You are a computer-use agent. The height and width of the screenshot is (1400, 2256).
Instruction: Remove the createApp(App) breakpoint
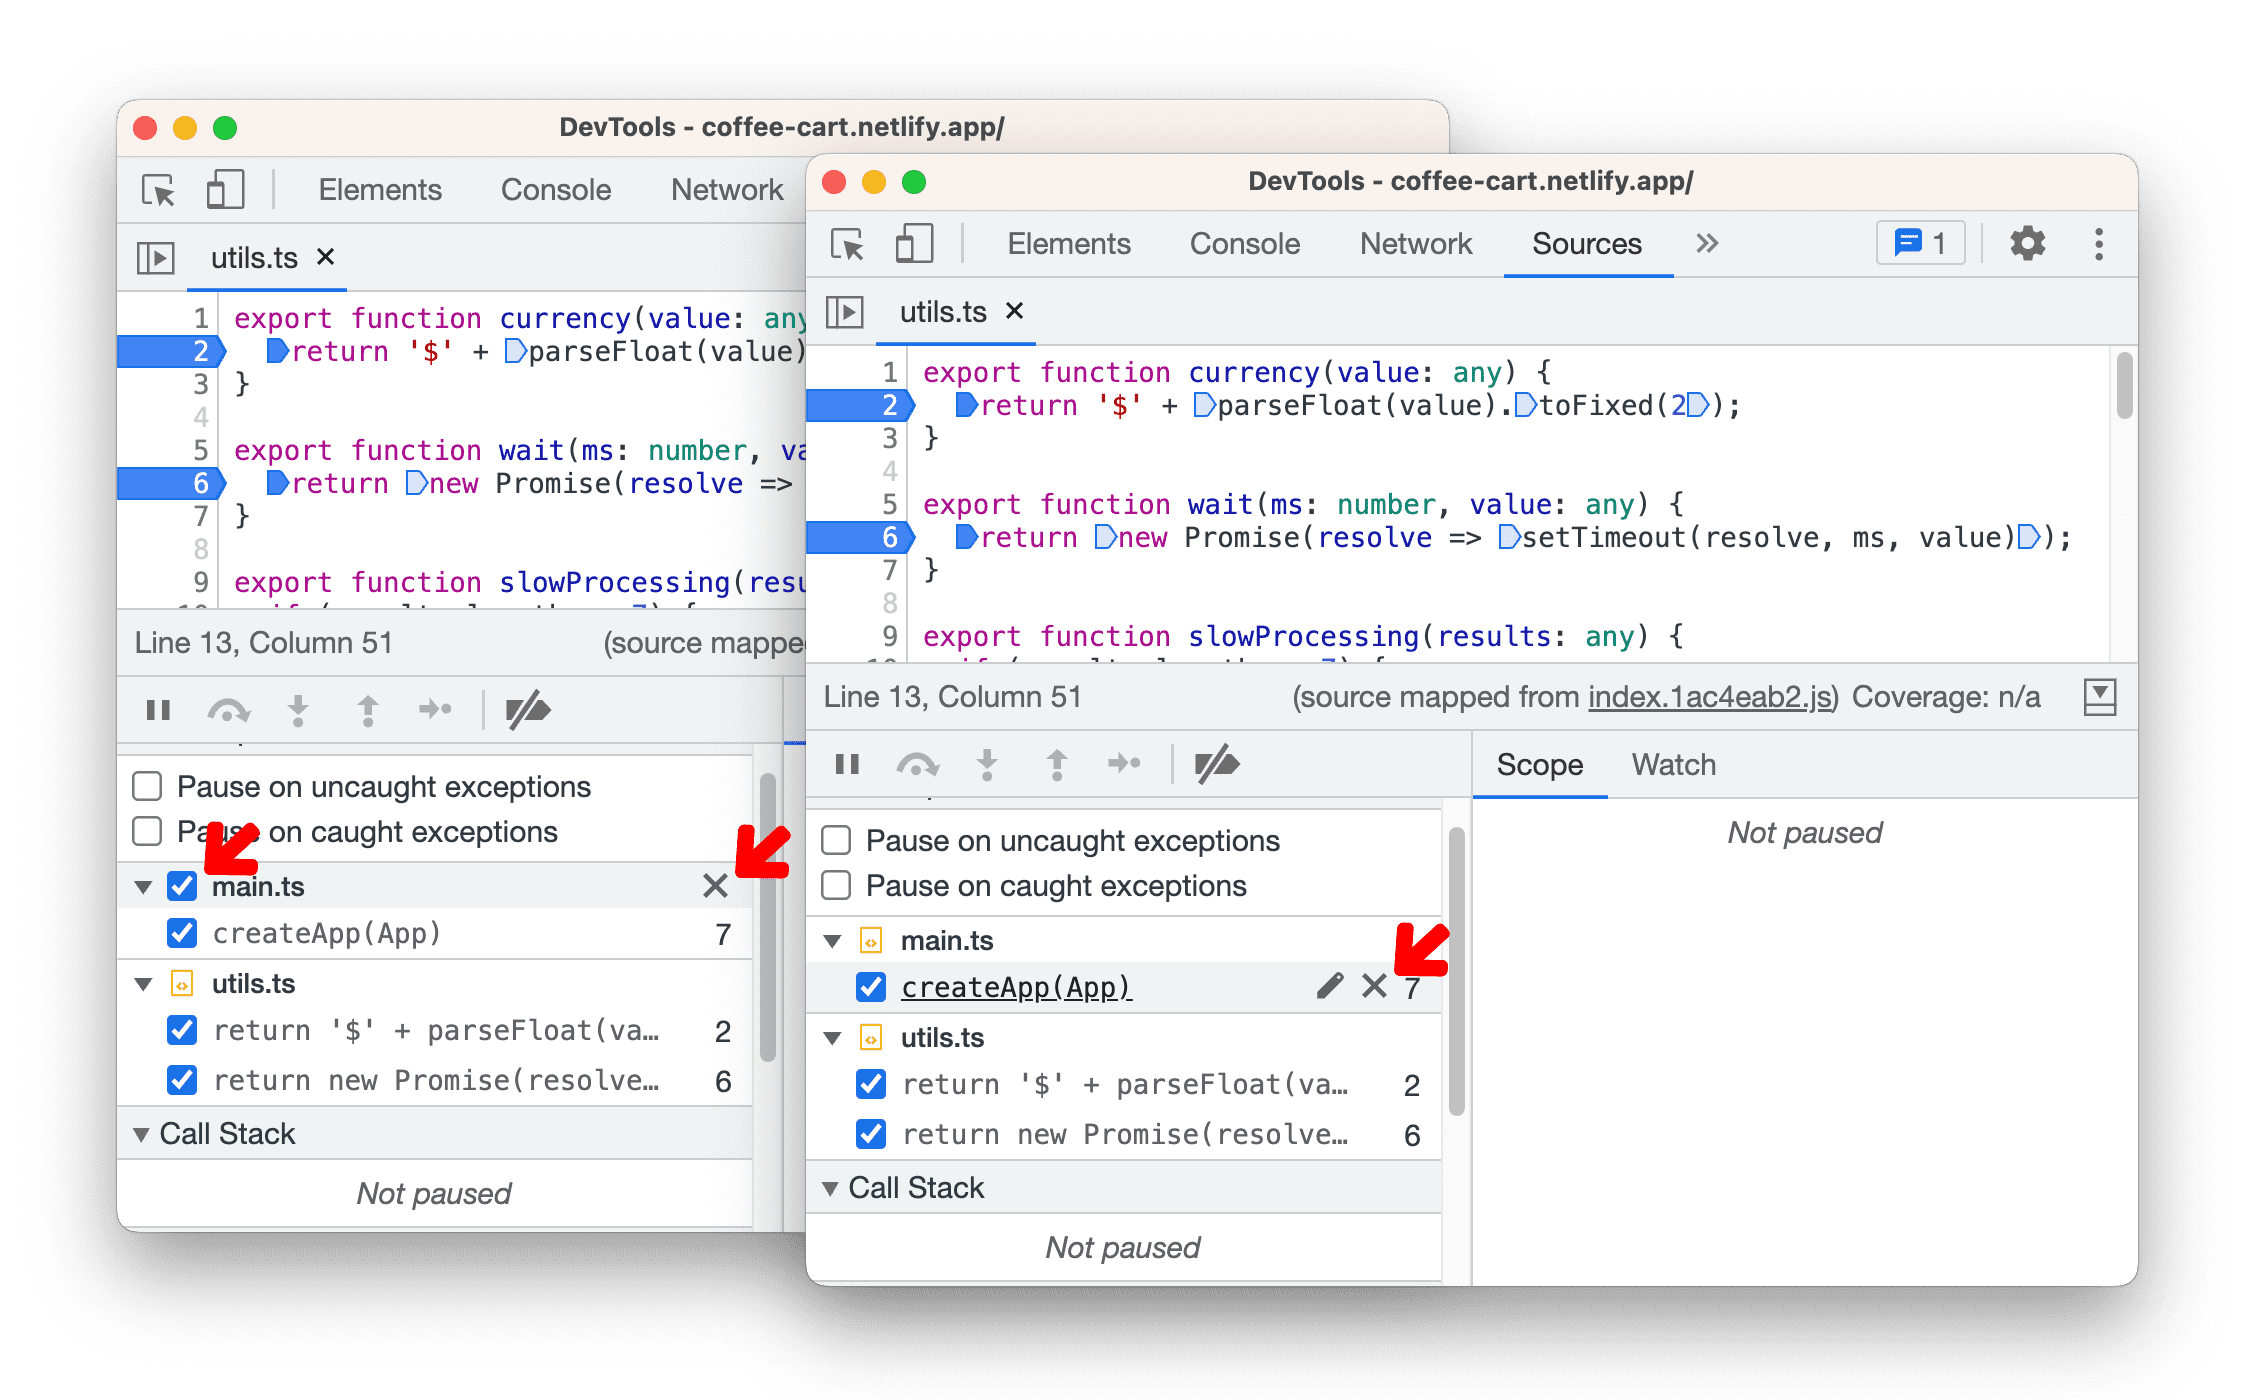click(x=1372, y=984)
